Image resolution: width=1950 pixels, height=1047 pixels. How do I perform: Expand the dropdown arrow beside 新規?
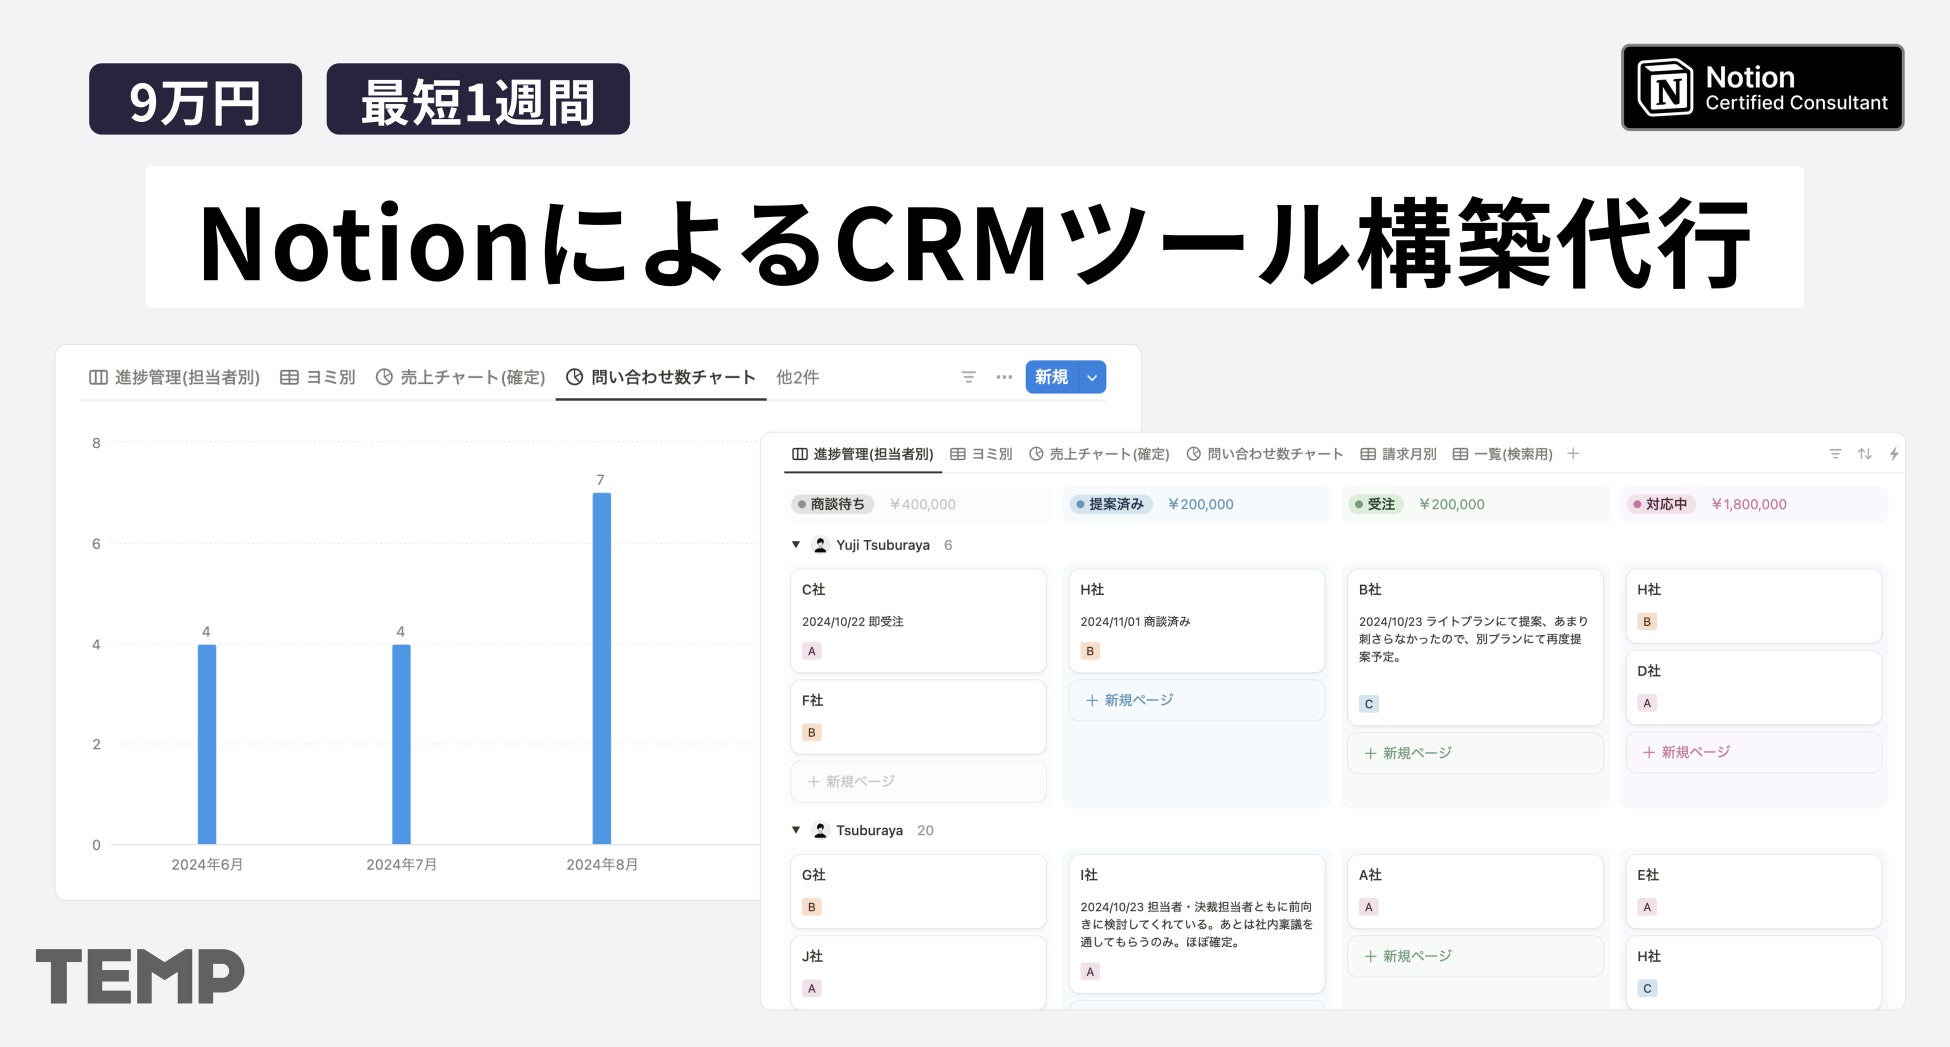pyautogui.click(x=1092, y=377)
